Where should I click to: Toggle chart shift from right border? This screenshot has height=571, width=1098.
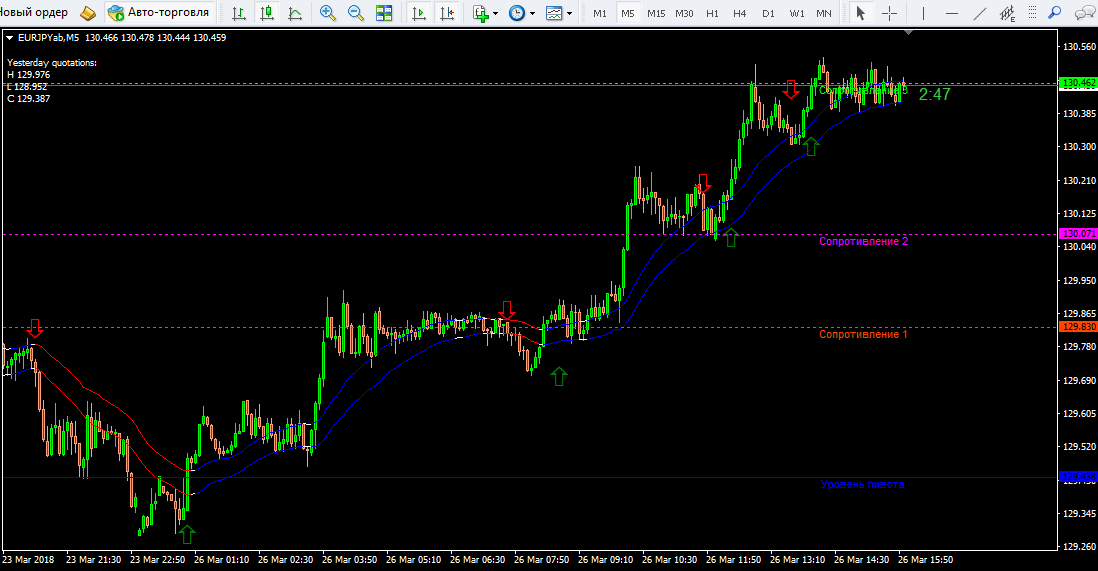pyautogui.click(x=447, y=13)
